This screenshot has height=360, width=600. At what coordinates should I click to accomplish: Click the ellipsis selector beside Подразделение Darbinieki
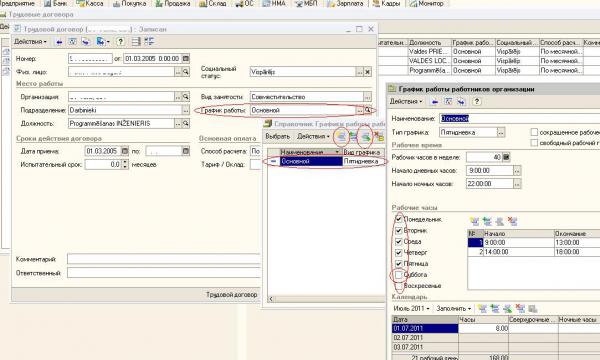pyautogui.click(x=186, y=110)
